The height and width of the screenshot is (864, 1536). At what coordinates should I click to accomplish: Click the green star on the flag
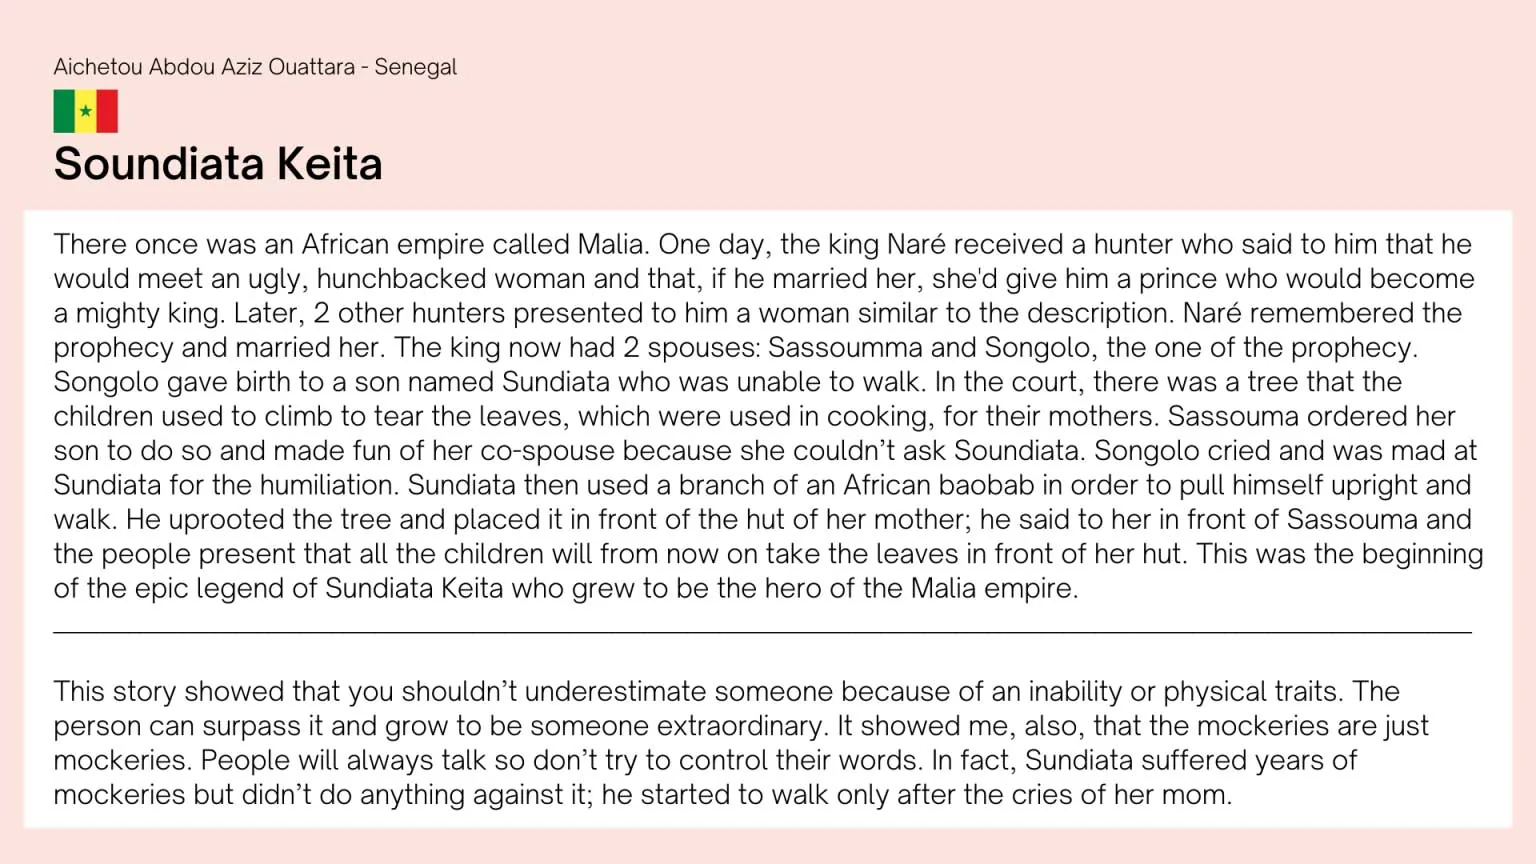[x=86, y=111]
